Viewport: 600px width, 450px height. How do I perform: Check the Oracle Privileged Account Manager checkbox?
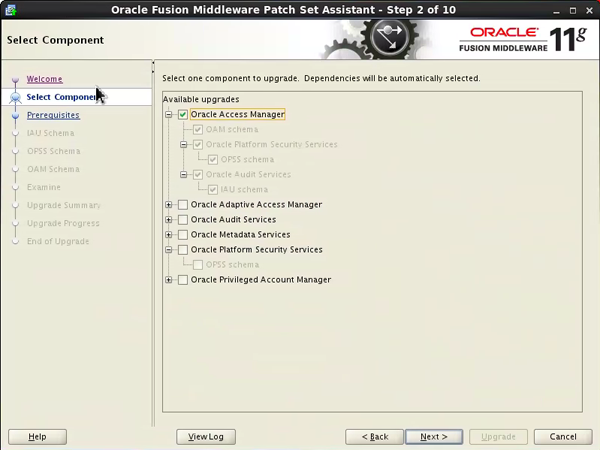(x=183, y=280)
